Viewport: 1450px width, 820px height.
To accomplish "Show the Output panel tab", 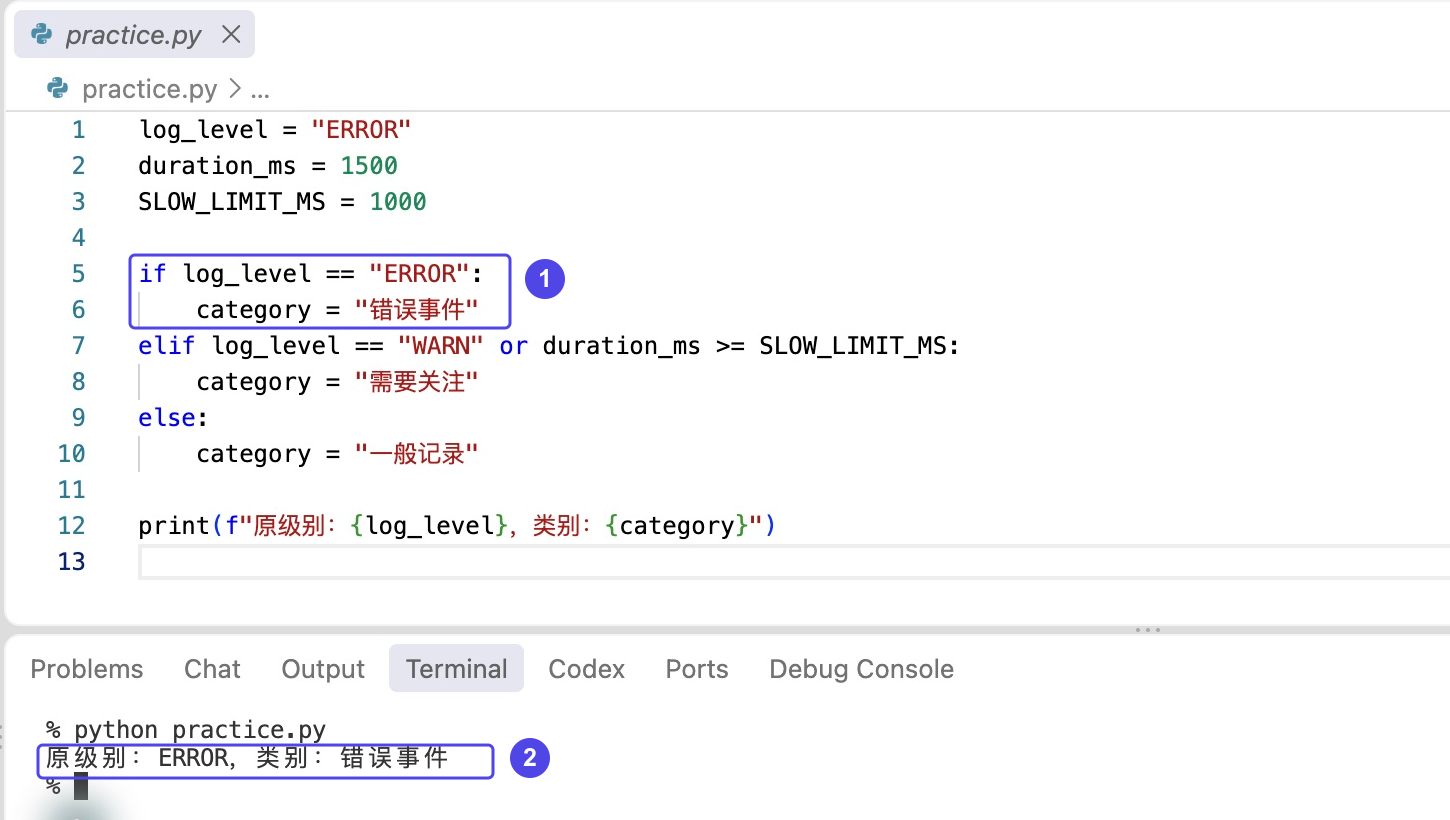I will tap(323, 669).
